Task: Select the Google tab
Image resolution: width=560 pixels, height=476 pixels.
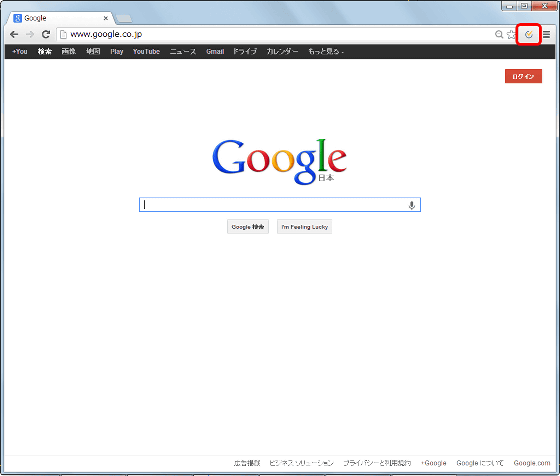Action: (60, 18)
